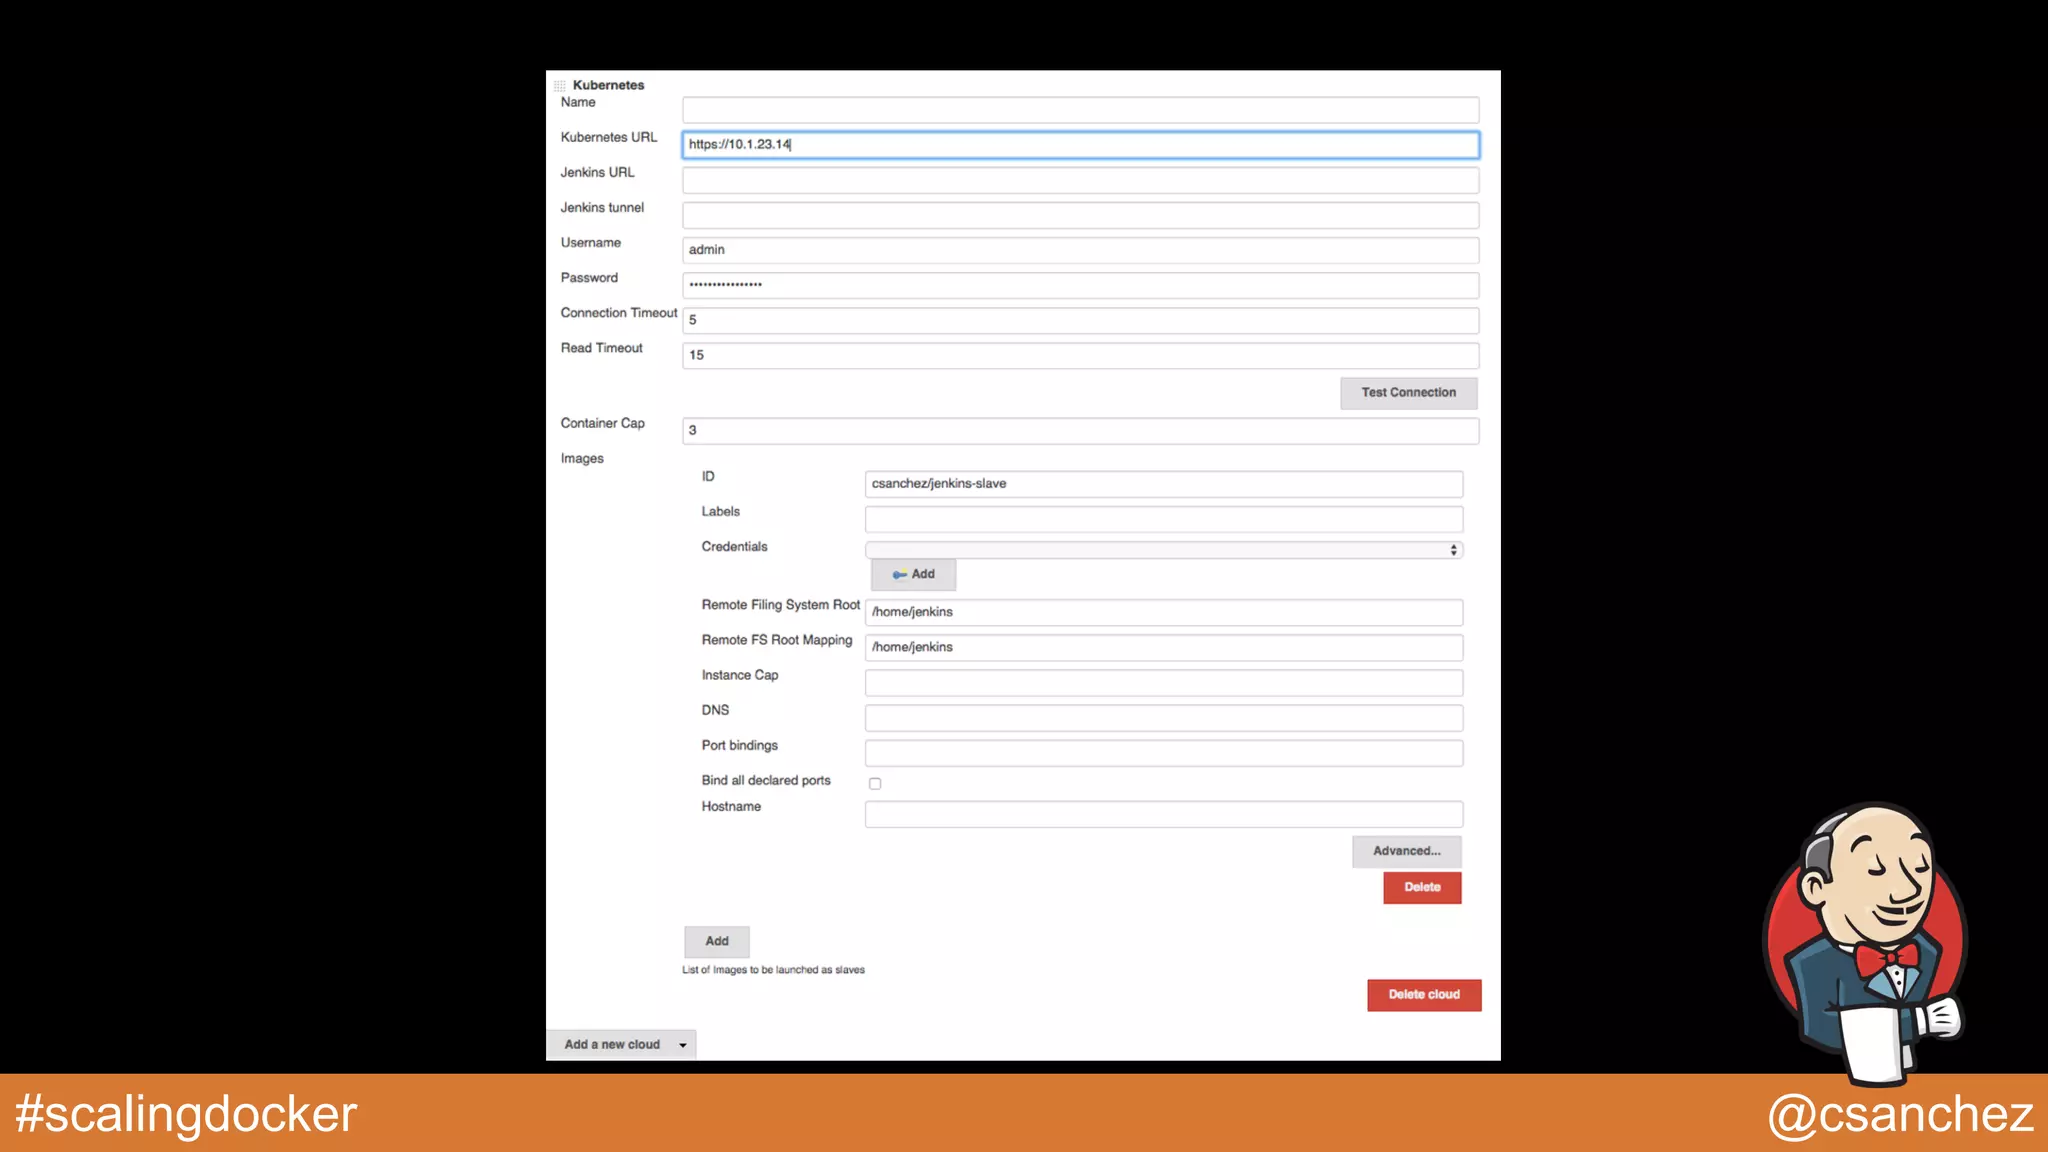Click the image ID field csanchez/jenkins-slave
This screenshot has height=1152, width=2048.
pyautogui.click(x=1163, y=484)
